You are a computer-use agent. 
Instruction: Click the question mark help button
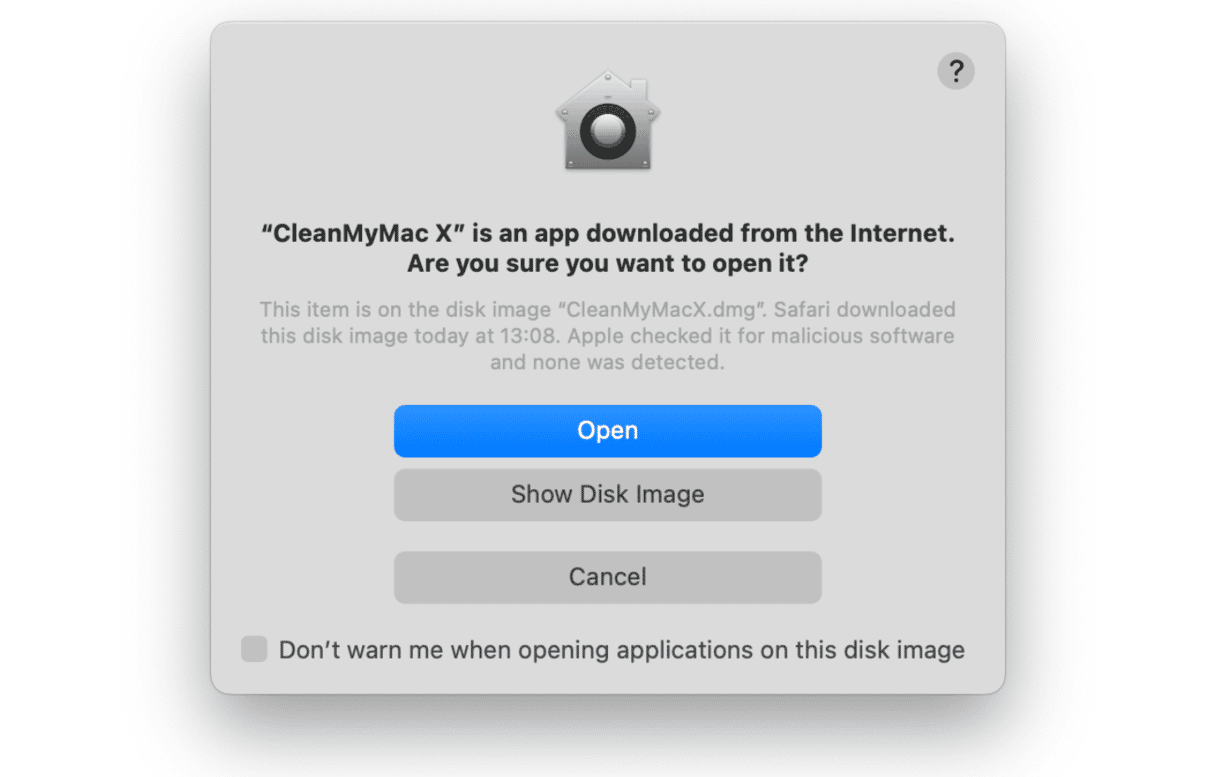pyautogui.click(x=956, y=71)
